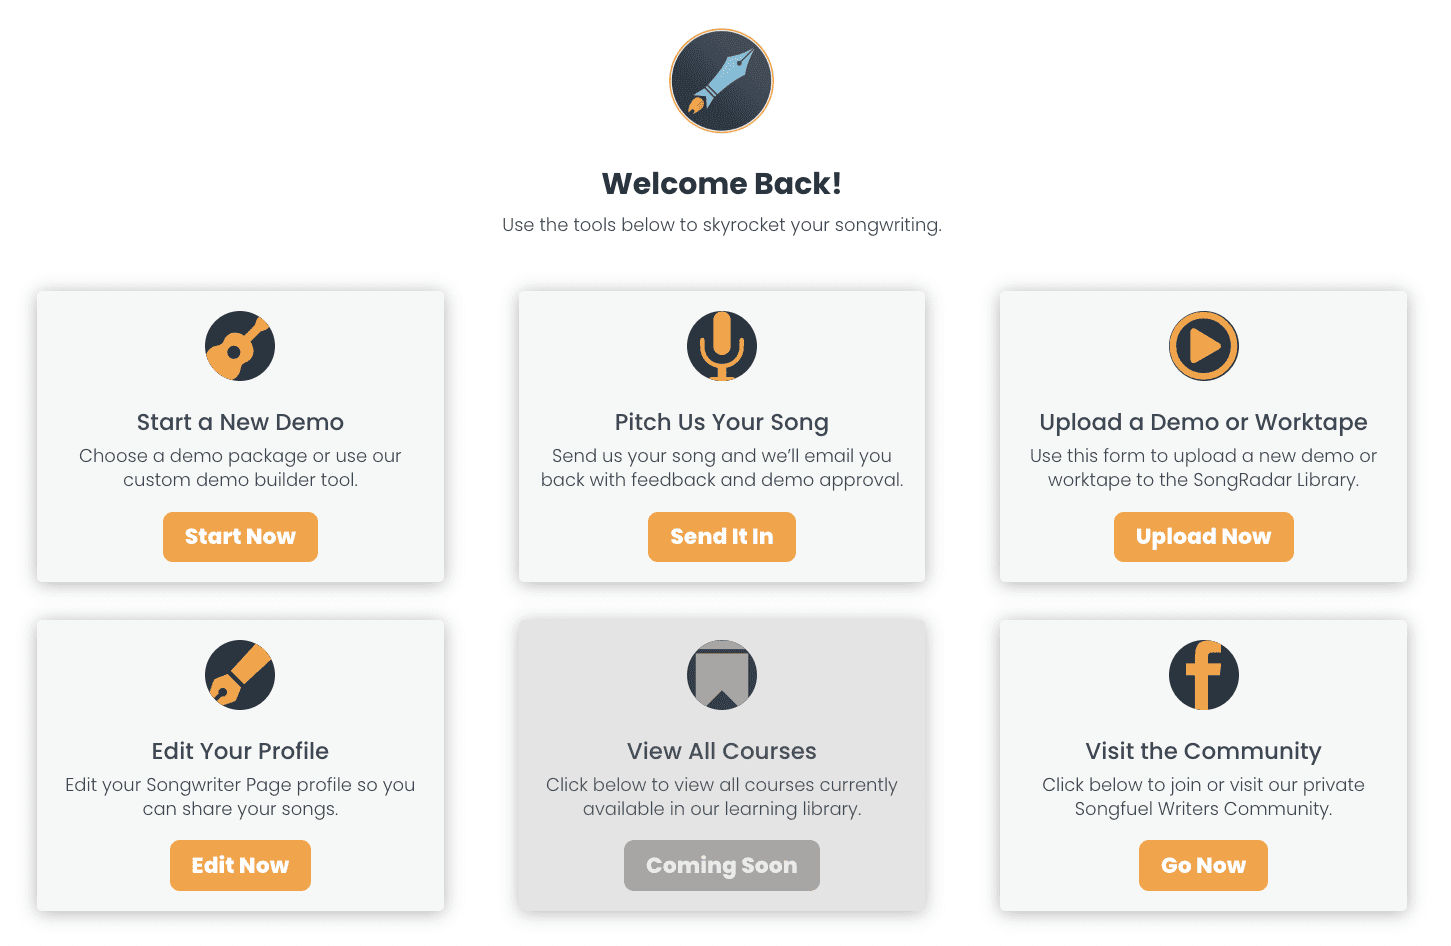Screen dimensions: 1451x946
Task: Click the Edit Your Profile heading
Action: (240, 751)
